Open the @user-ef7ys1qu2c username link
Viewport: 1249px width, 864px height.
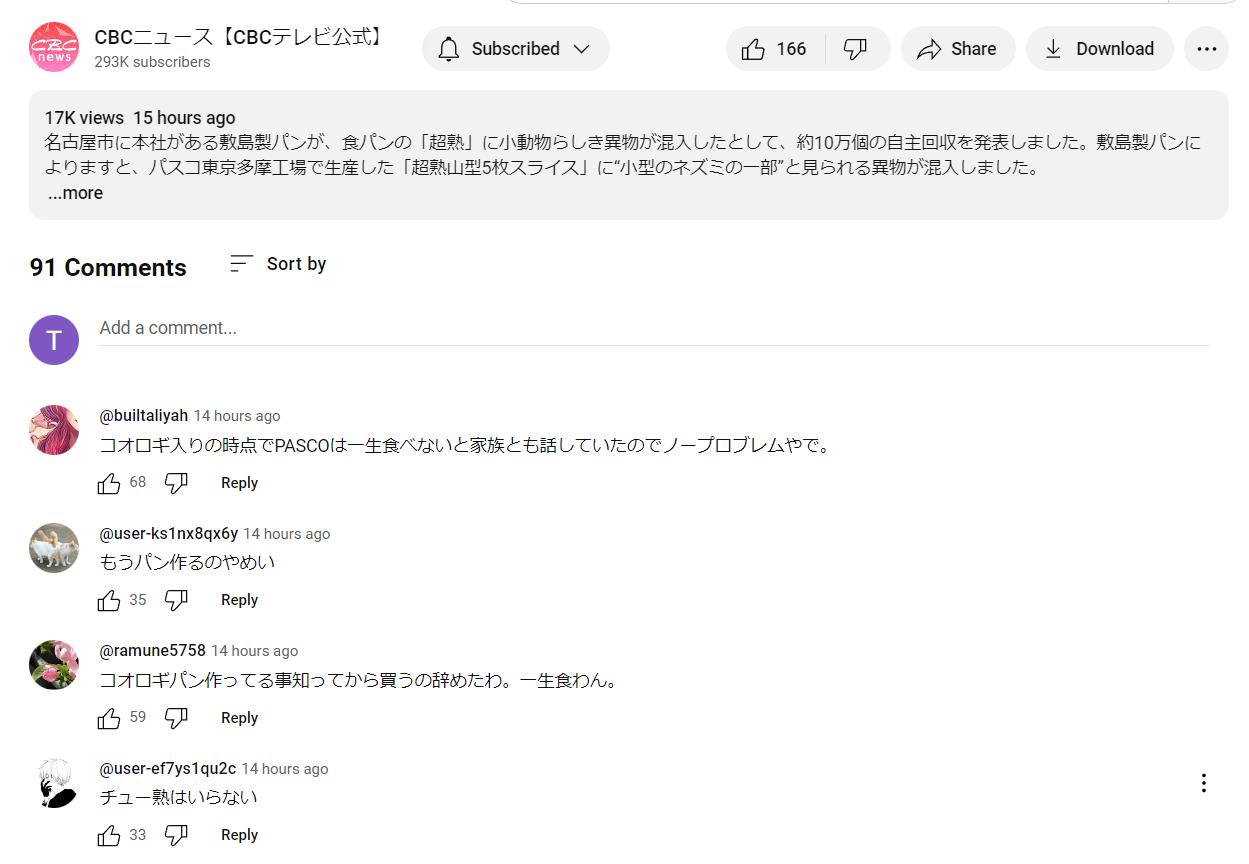coord(168,768)
